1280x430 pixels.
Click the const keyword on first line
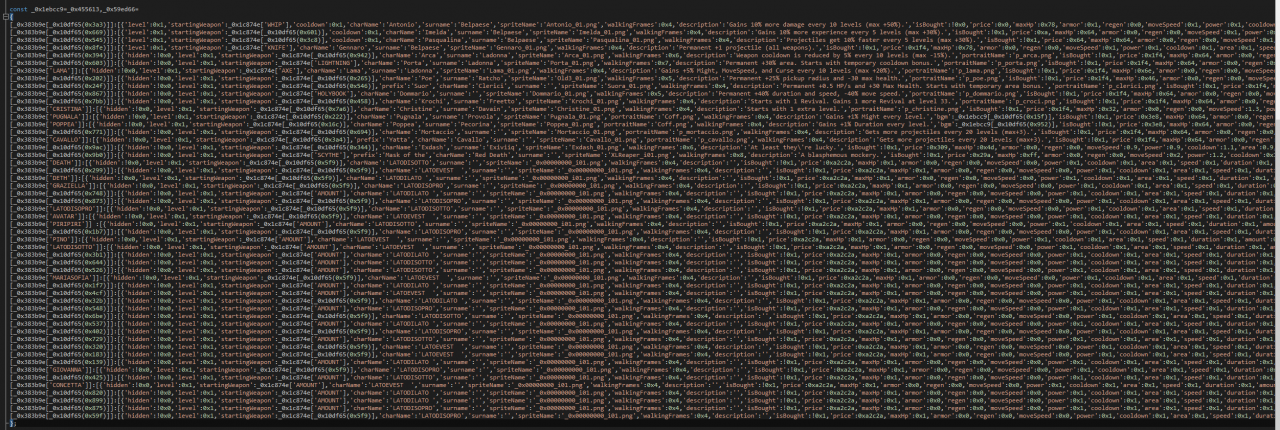(19, 8)
